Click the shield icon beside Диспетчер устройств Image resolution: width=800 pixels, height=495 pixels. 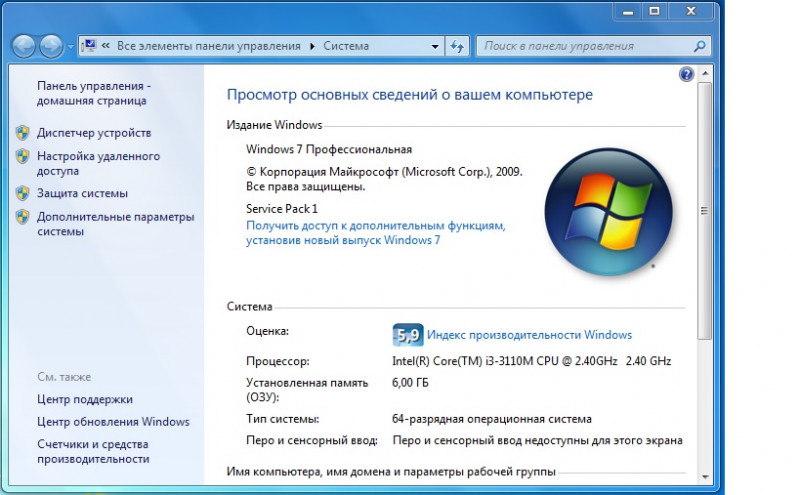pyautogui.click(x=22, y=133)
